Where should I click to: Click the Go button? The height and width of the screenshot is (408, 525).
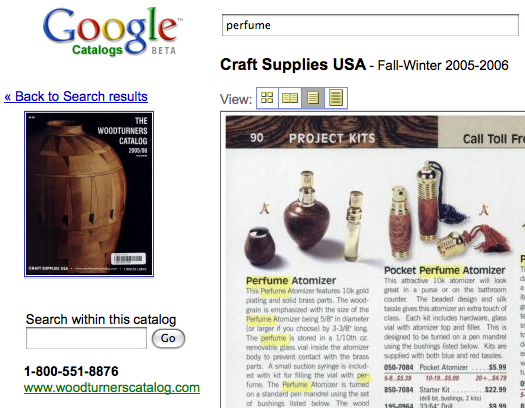[x=168, y=338]
